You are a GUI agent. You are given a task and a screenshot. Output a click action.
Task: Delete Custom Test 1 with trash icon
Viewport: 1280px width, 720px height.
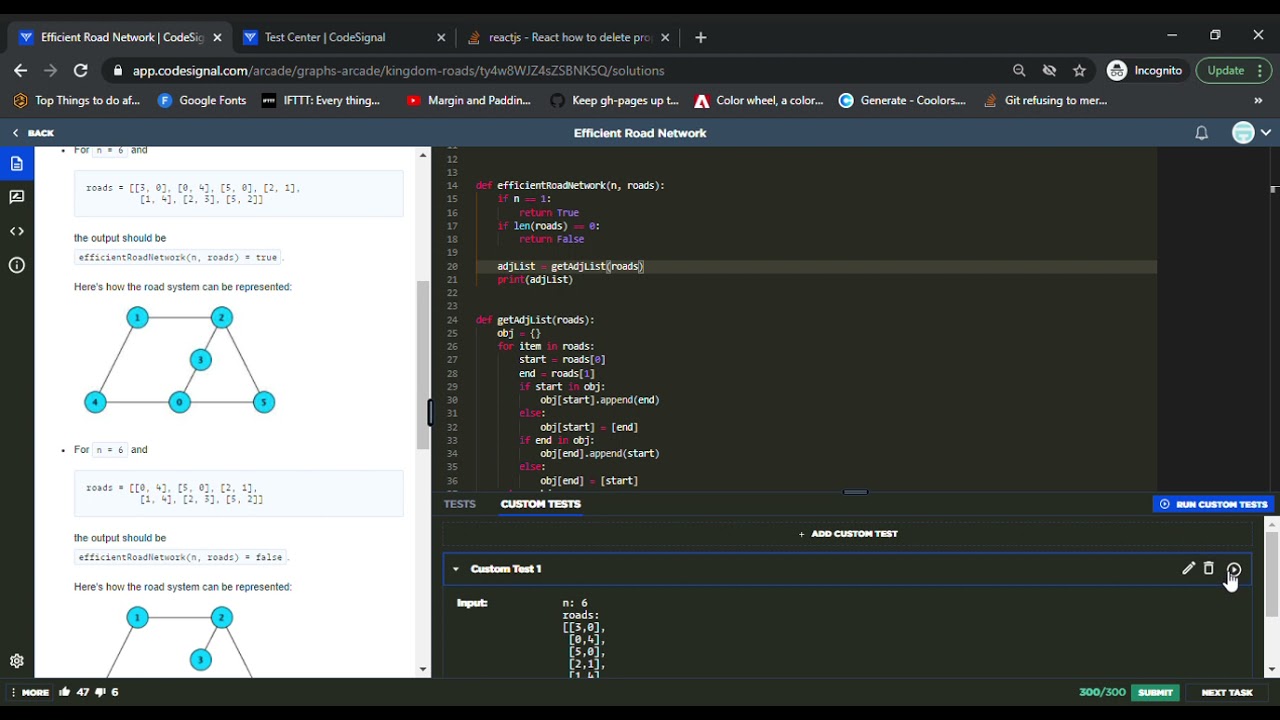[1209, 568]
